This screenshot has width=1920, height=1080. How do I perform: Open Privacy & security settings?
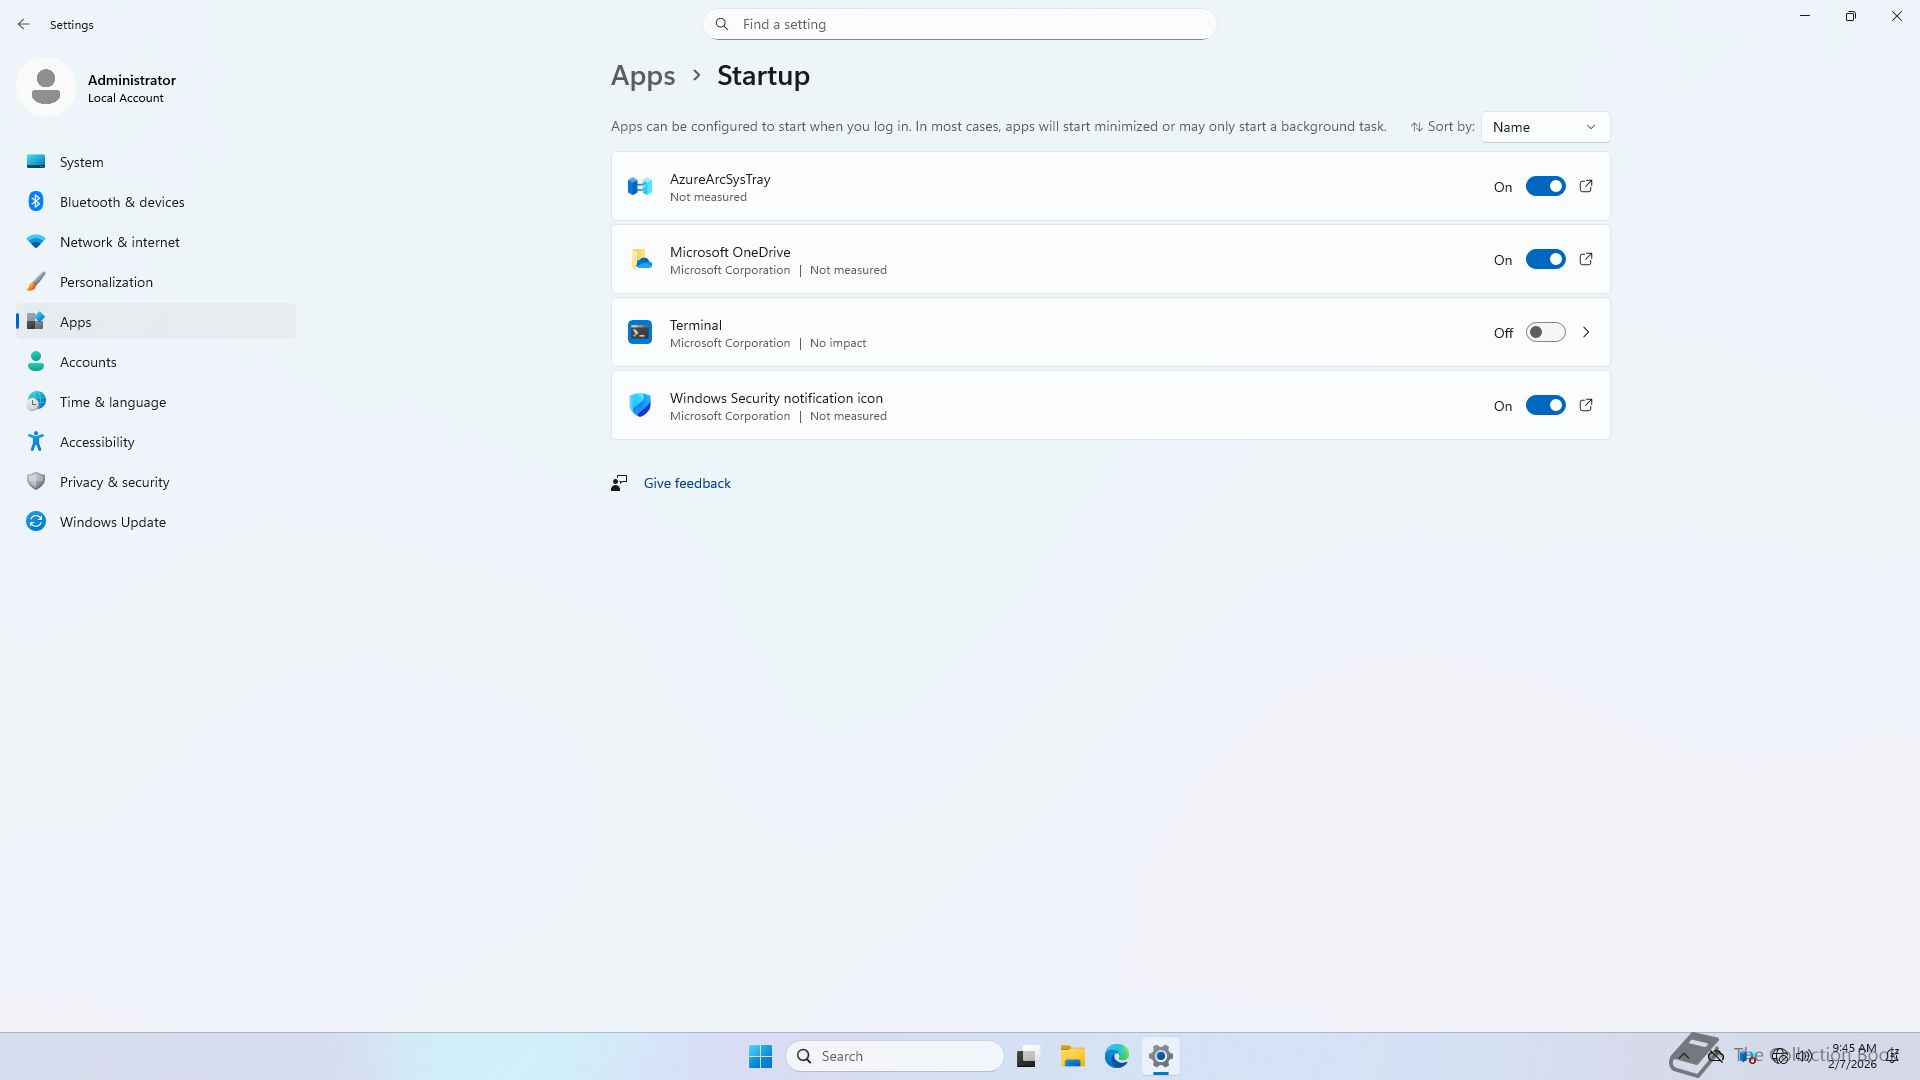pyautogui.click(x=114, y=482)
